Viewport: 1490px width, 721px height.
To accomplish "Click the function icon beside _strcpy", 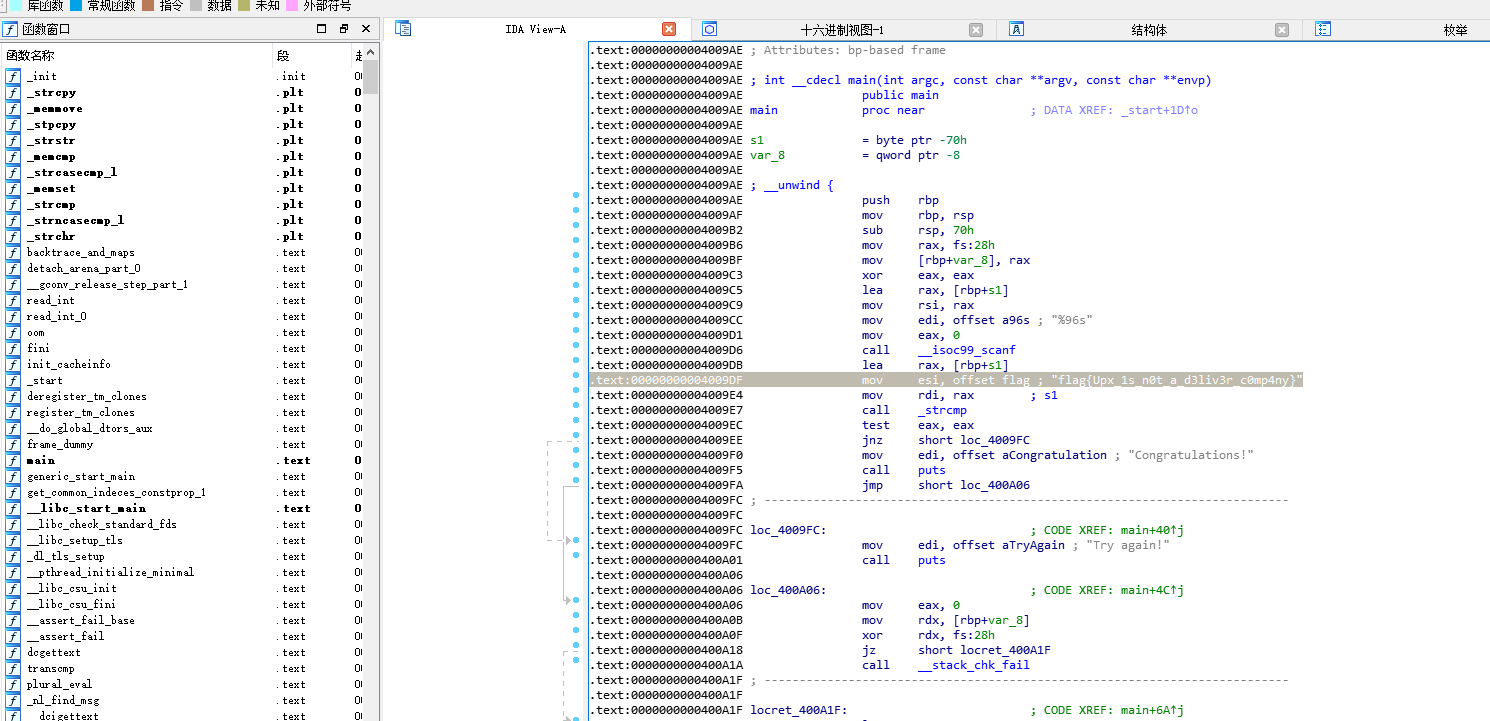I will click(x=13, y=93).
